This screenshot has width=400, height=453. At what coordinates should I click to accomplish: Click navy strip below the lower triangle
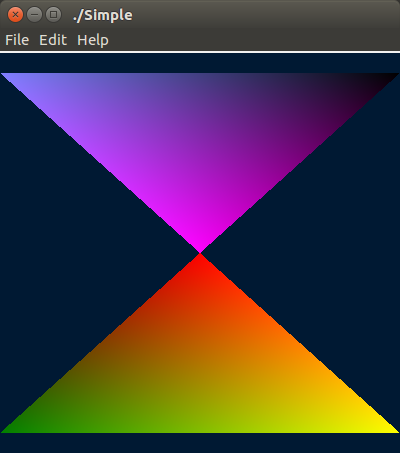click(200, 443)
